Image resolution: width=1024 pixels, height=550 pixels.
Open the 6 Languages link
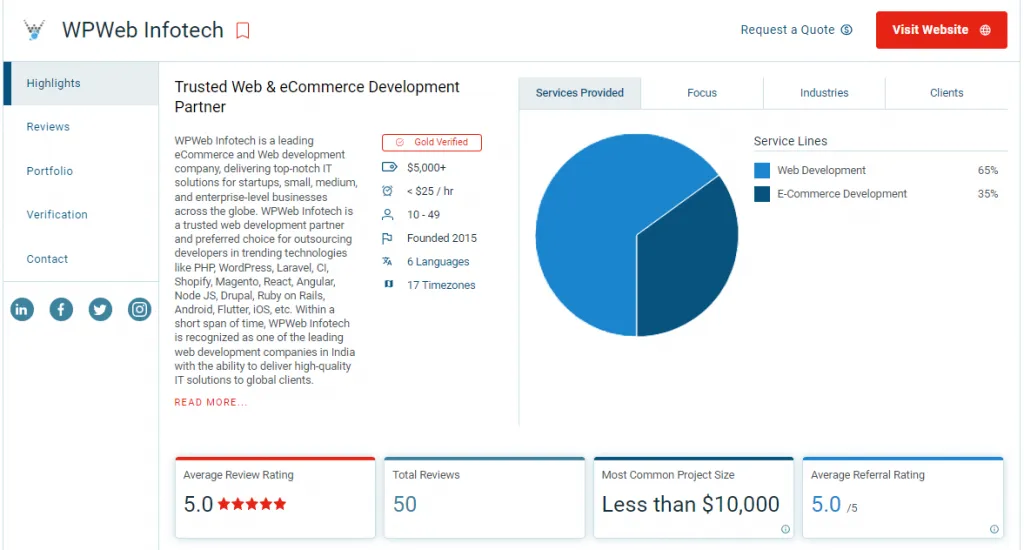tap(438, 261)
